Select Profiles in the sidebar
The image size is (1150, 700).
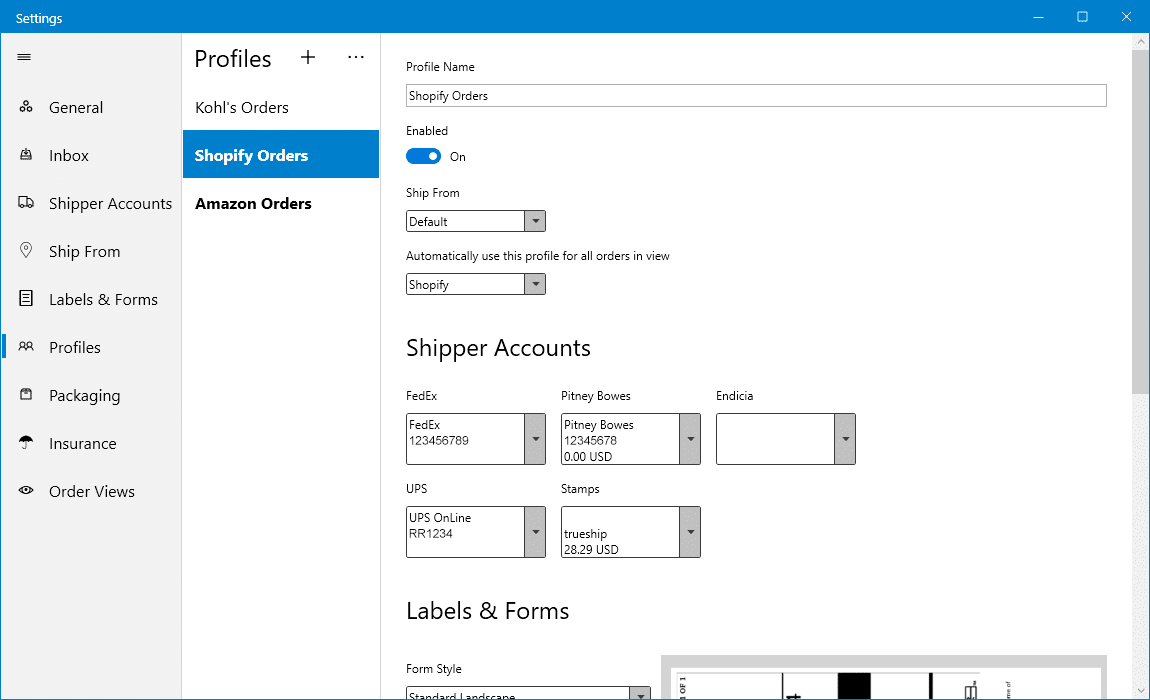(91, 347)
